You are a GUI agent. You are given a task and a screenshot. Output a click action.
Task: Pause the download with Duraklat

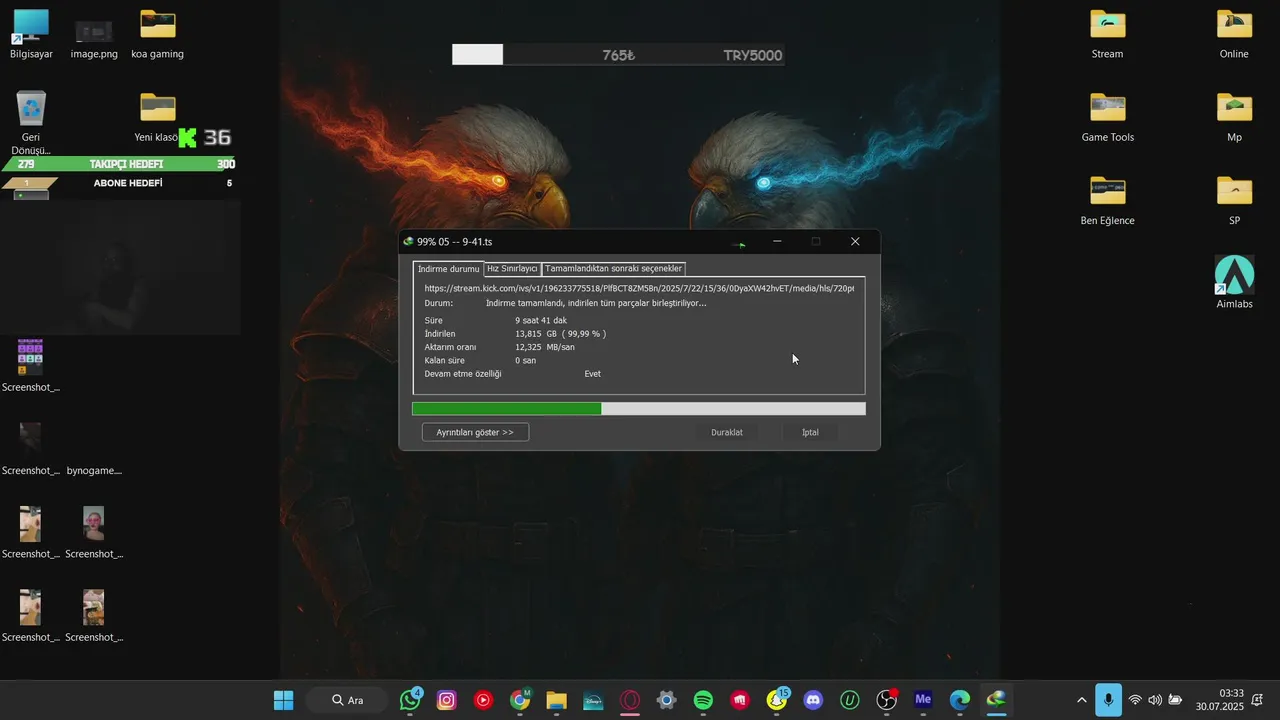tap(727, 432)
